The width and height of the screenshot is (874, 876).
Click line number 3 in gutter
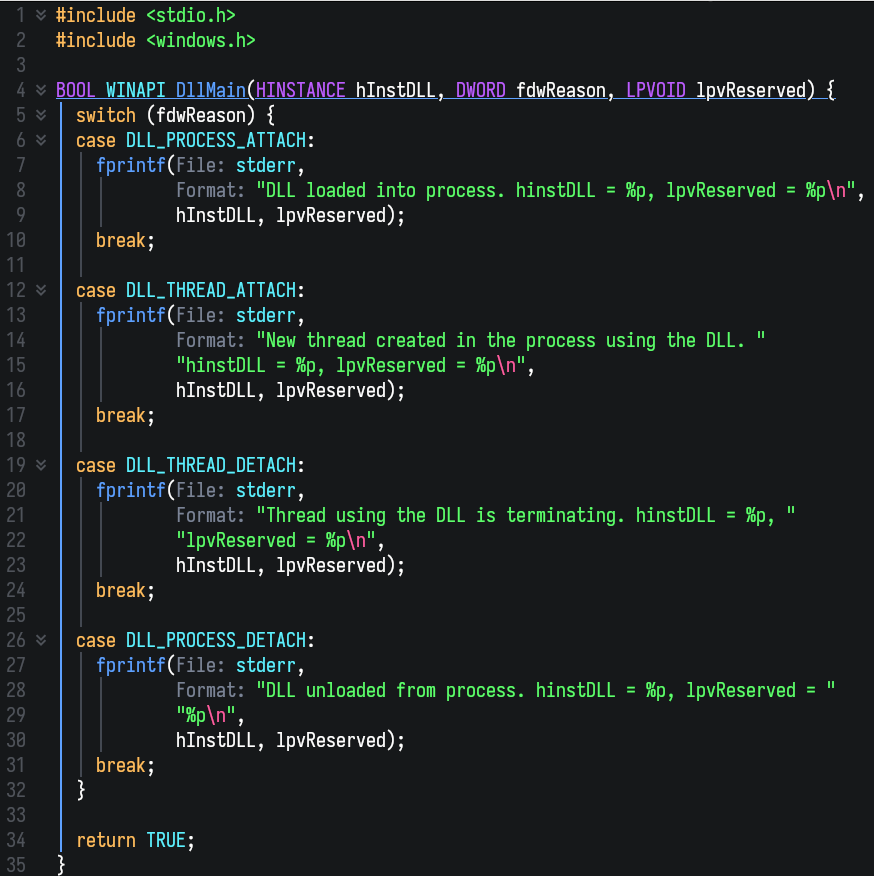21,65
